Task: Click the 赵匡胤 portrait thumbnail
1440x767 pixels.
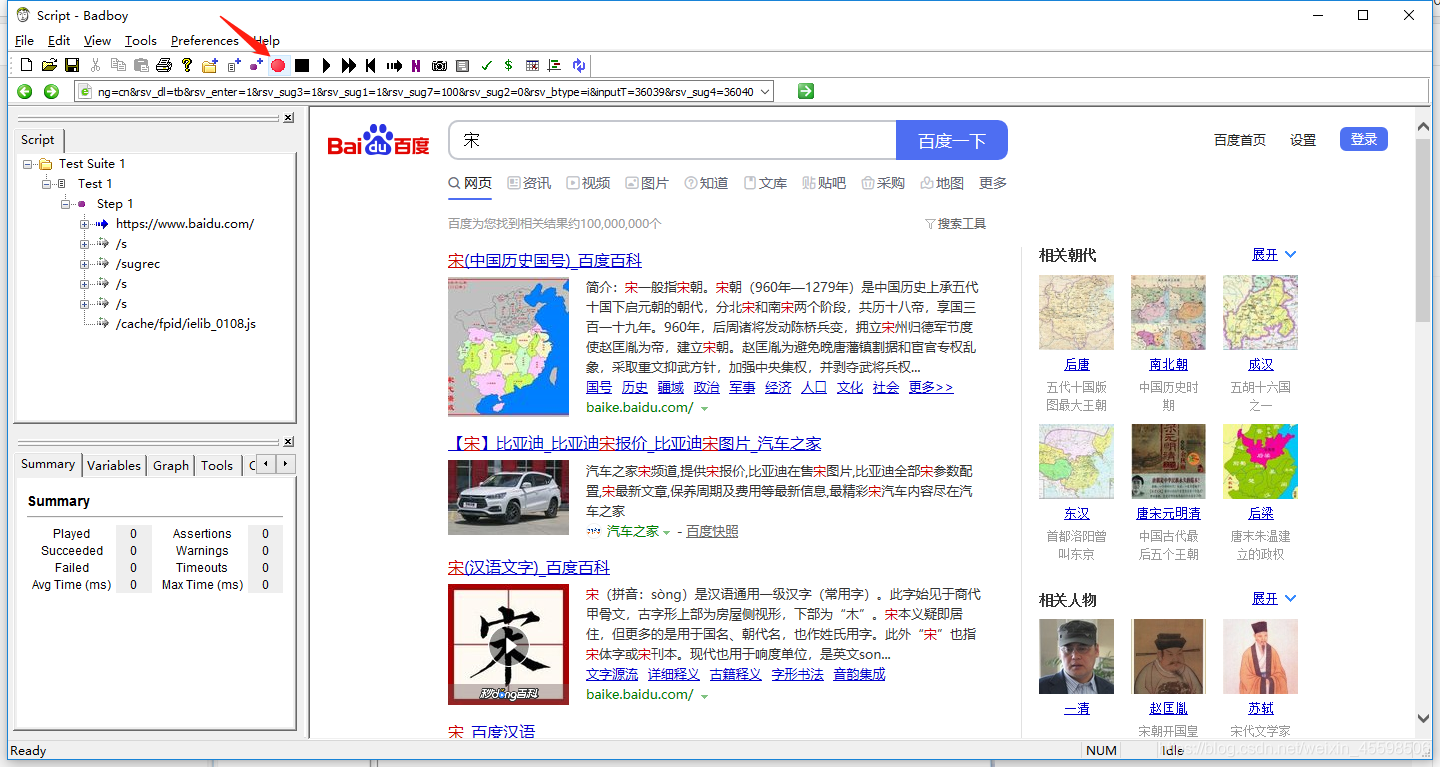Action: pos(1169,656)
